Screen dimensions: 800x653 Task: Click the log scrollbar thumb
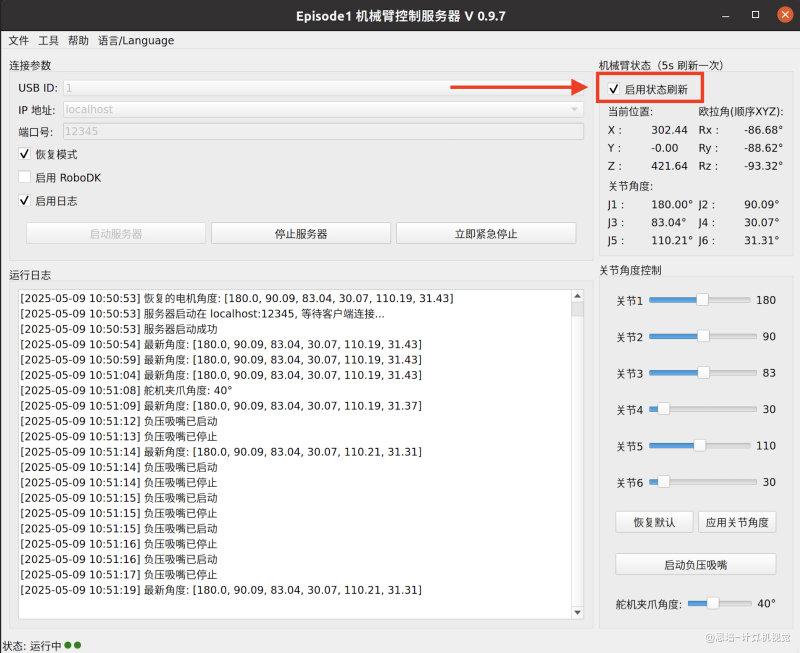(578, 309)
